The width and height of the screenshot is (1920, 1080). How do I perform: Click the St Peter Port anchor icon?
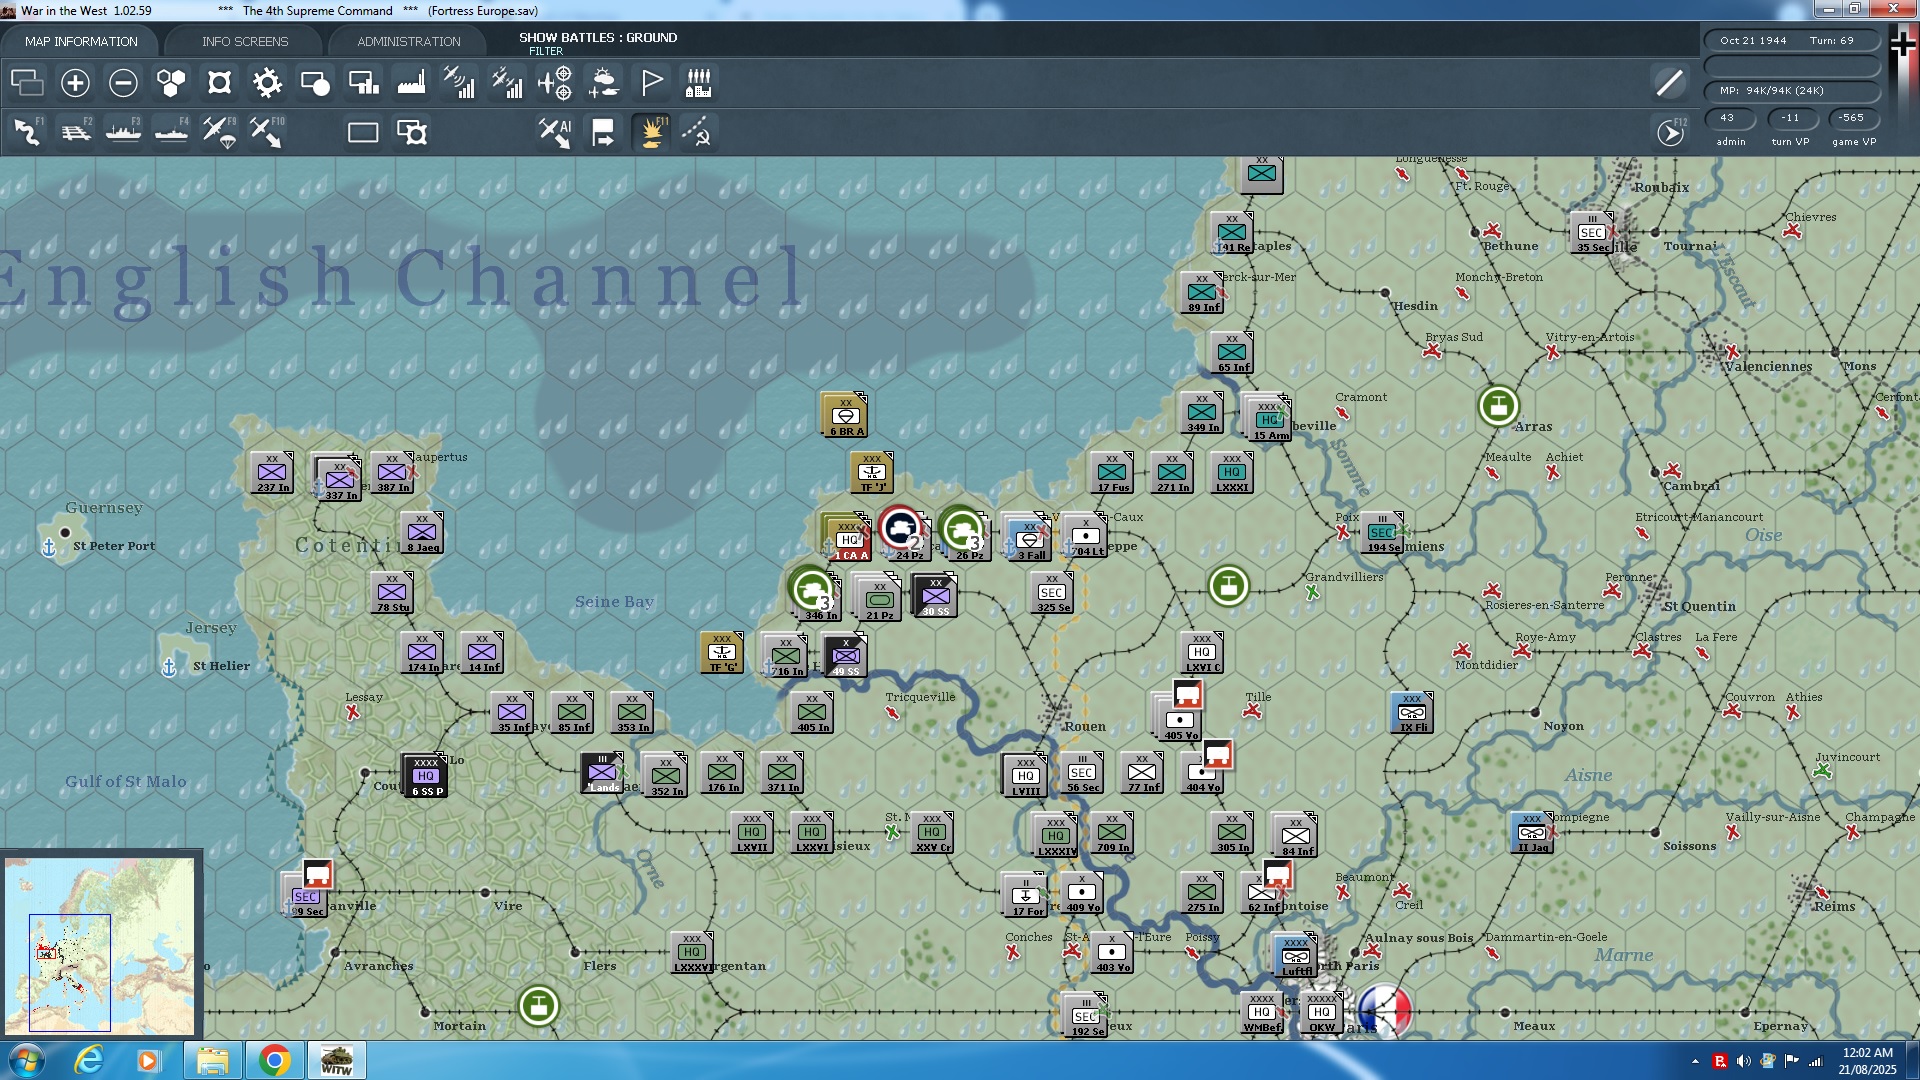[x=48, y=547]
